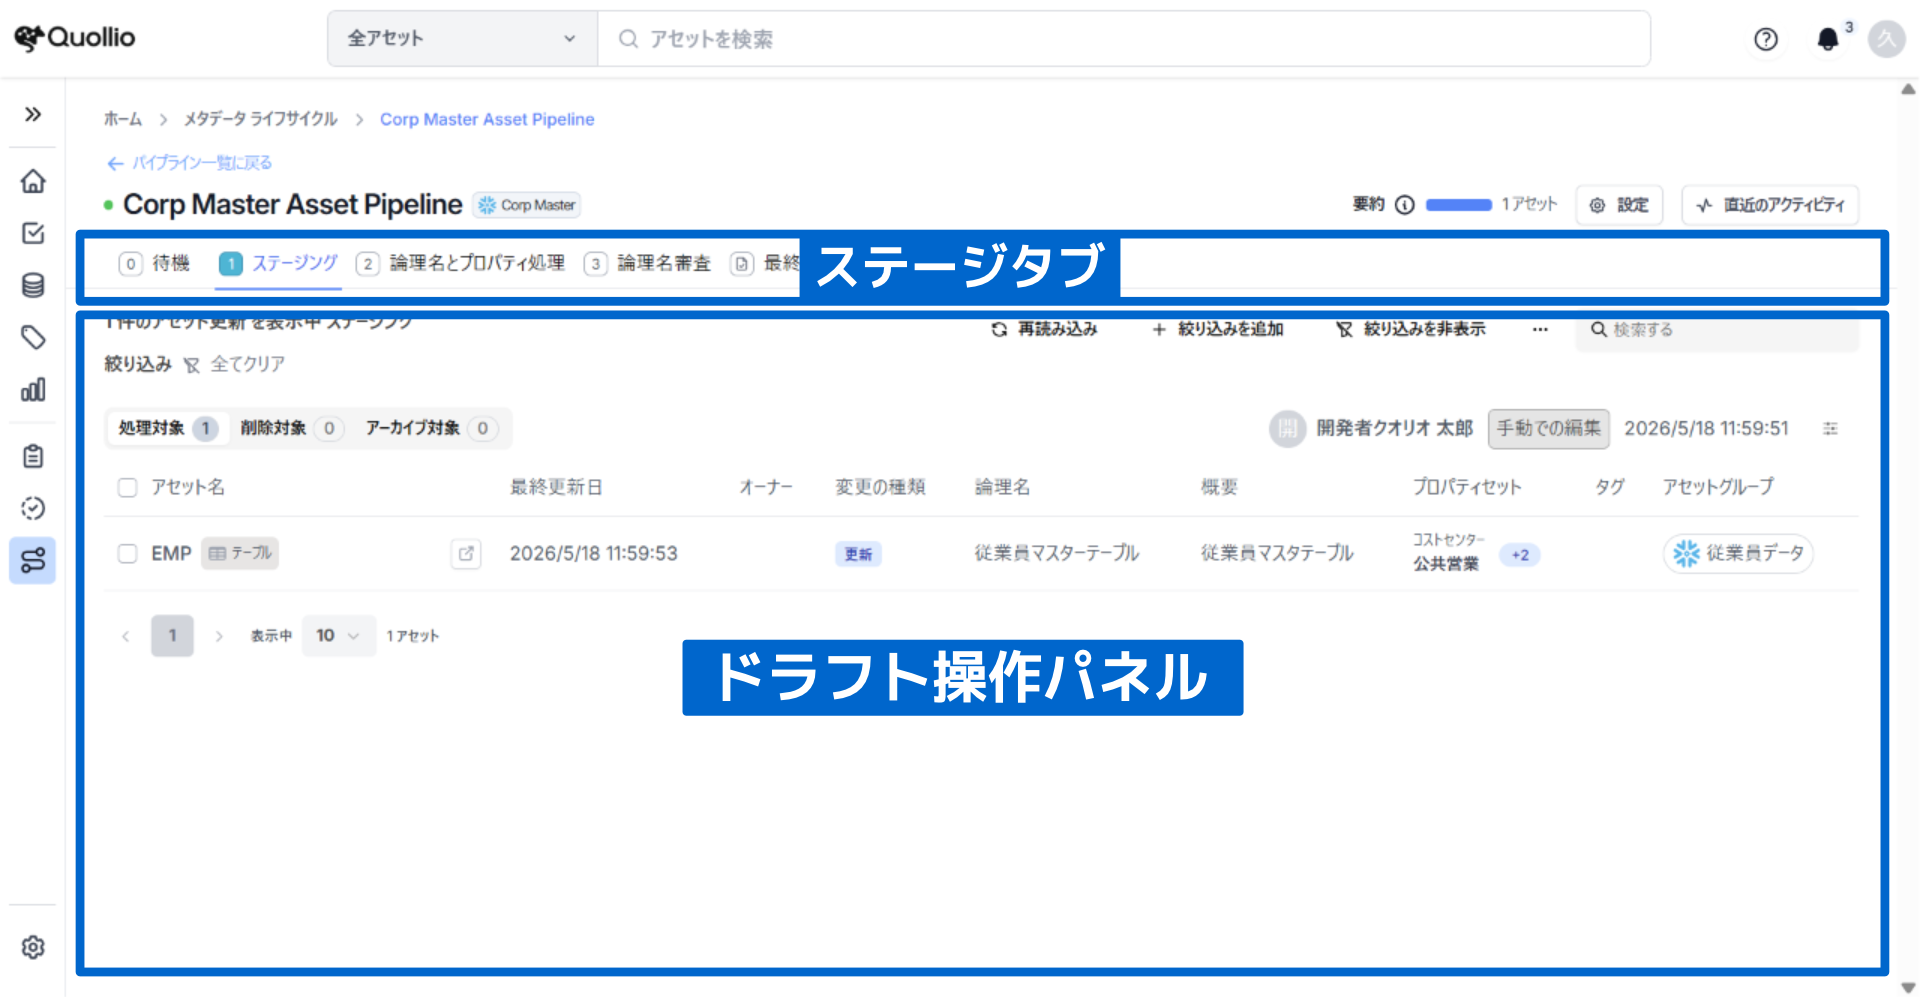
Task: Open the bar chart icon in the sidebar
Action: tap(33, 389)
